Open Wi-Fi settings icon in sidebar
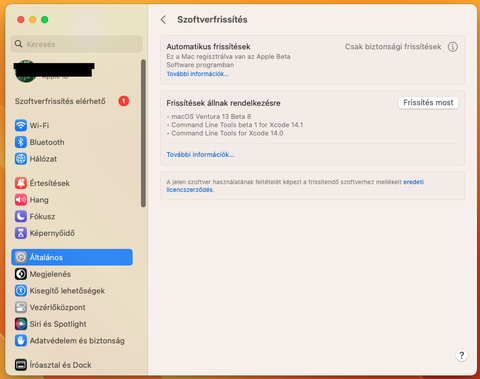Viewport: 480px width, 379px height. tap(21, 126)
